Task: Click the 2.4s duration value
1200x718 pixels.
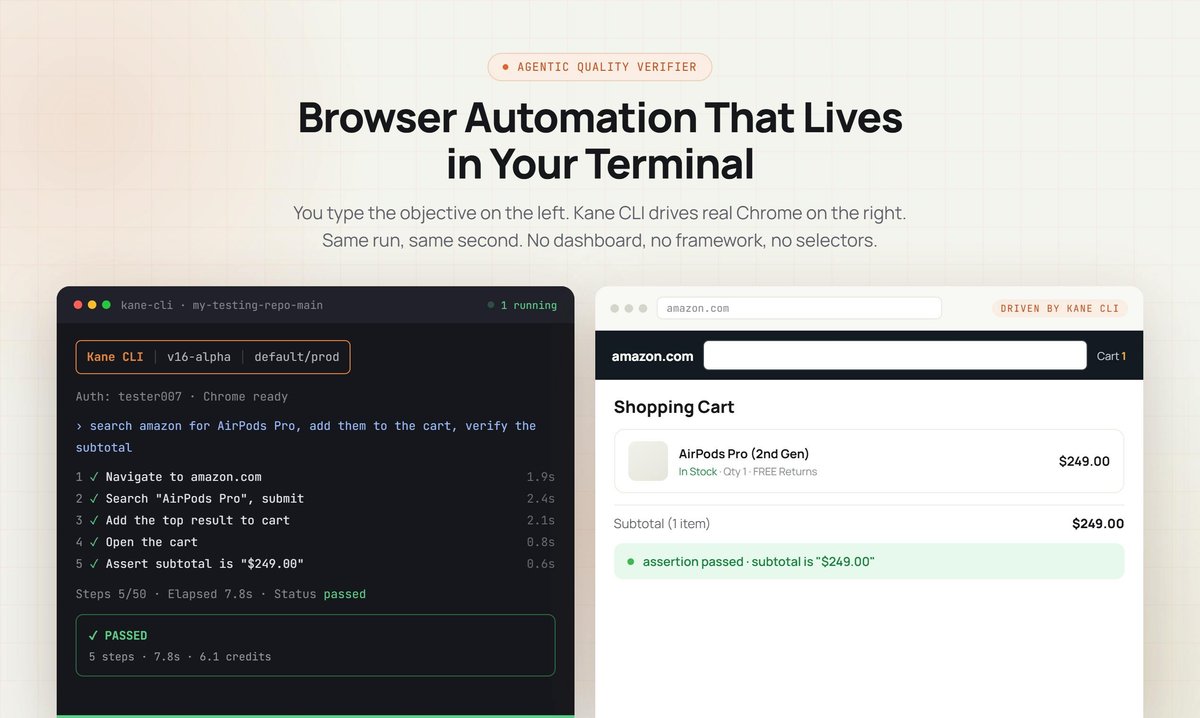Action: point(541,498)
